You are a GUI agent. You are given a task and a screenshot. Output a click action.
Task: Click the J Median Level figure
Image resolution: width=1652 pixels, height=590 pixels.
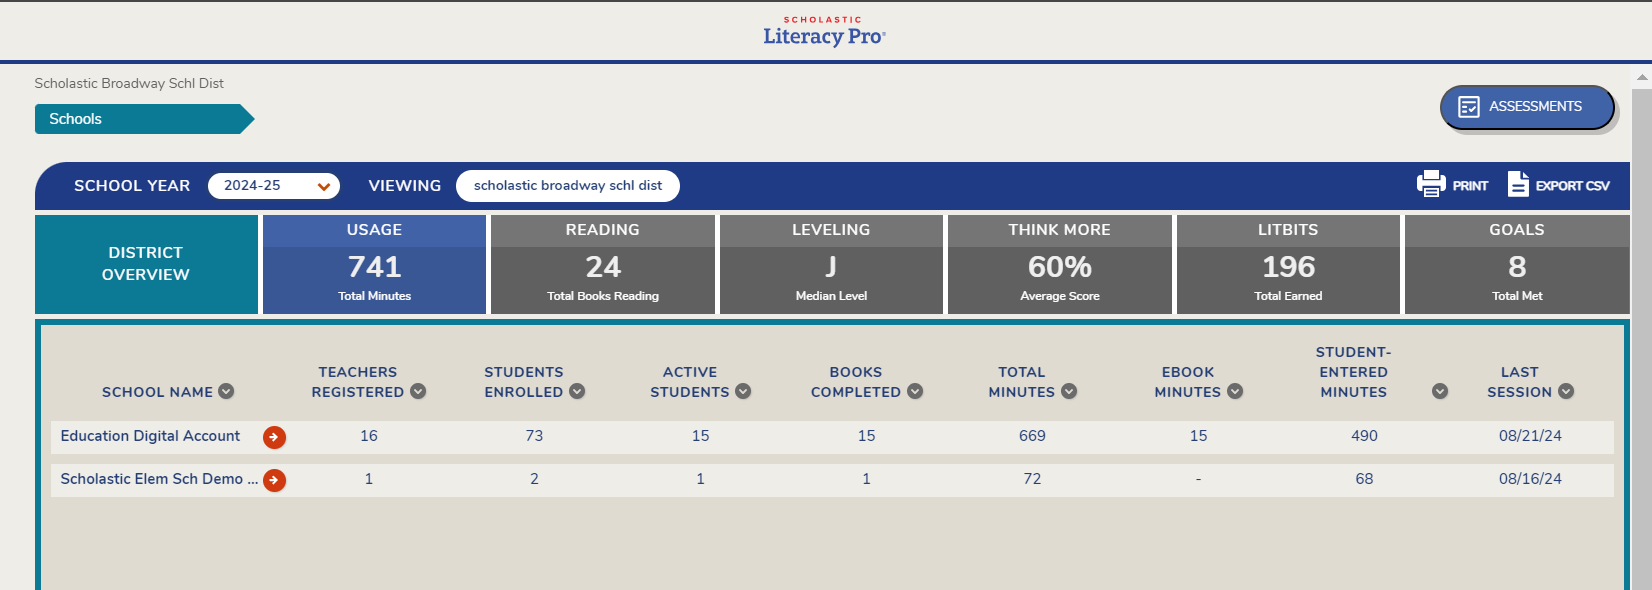(831, 267)
